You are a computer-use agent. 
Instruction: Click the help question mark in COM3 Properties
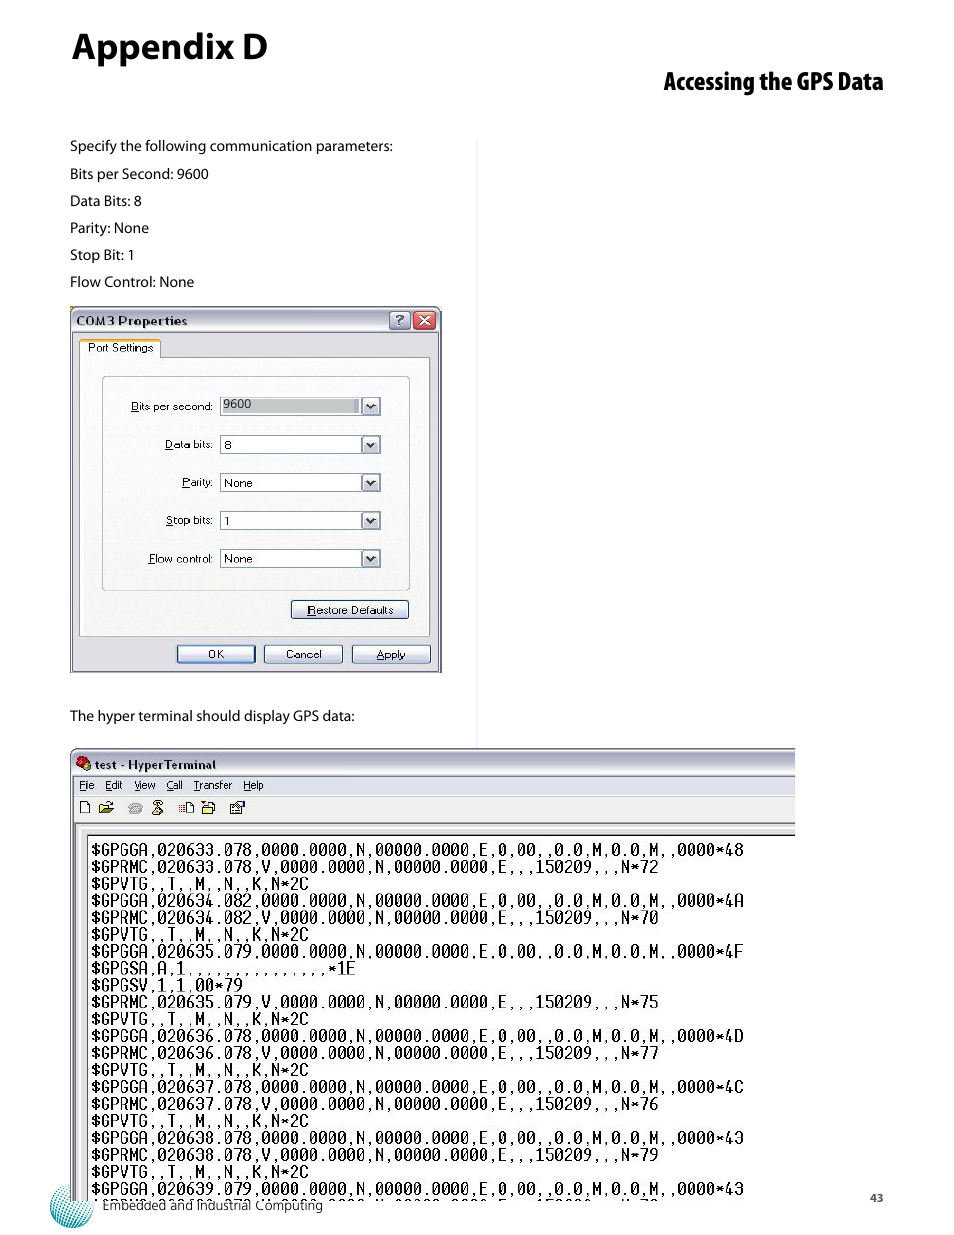click(x=400, y=320)
